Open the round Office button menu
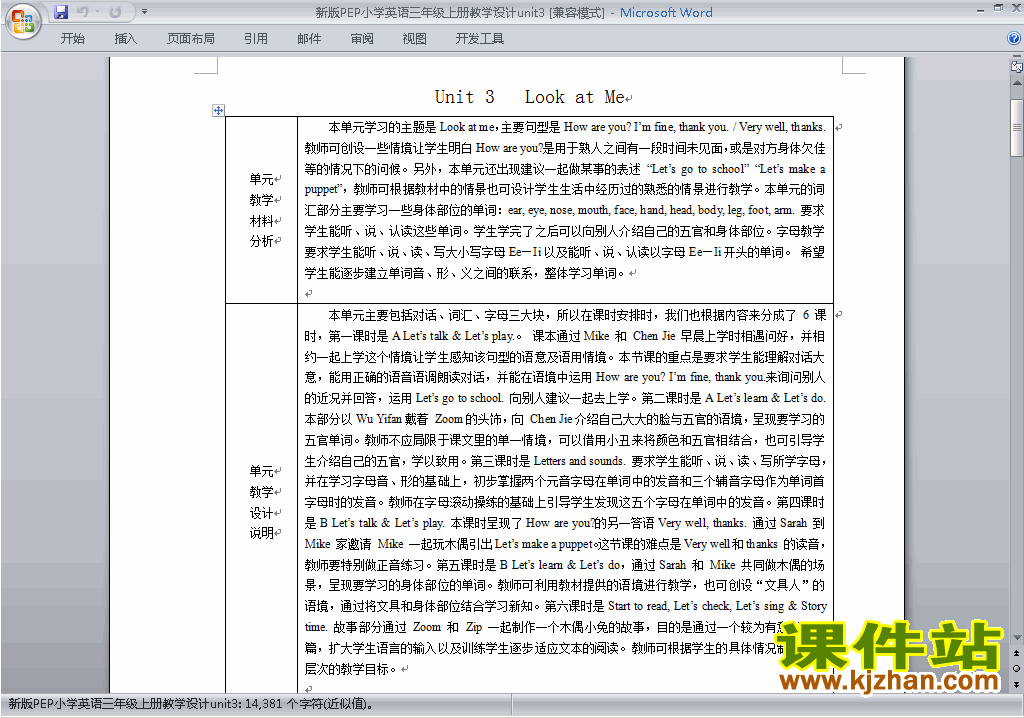 coord(23,20)
